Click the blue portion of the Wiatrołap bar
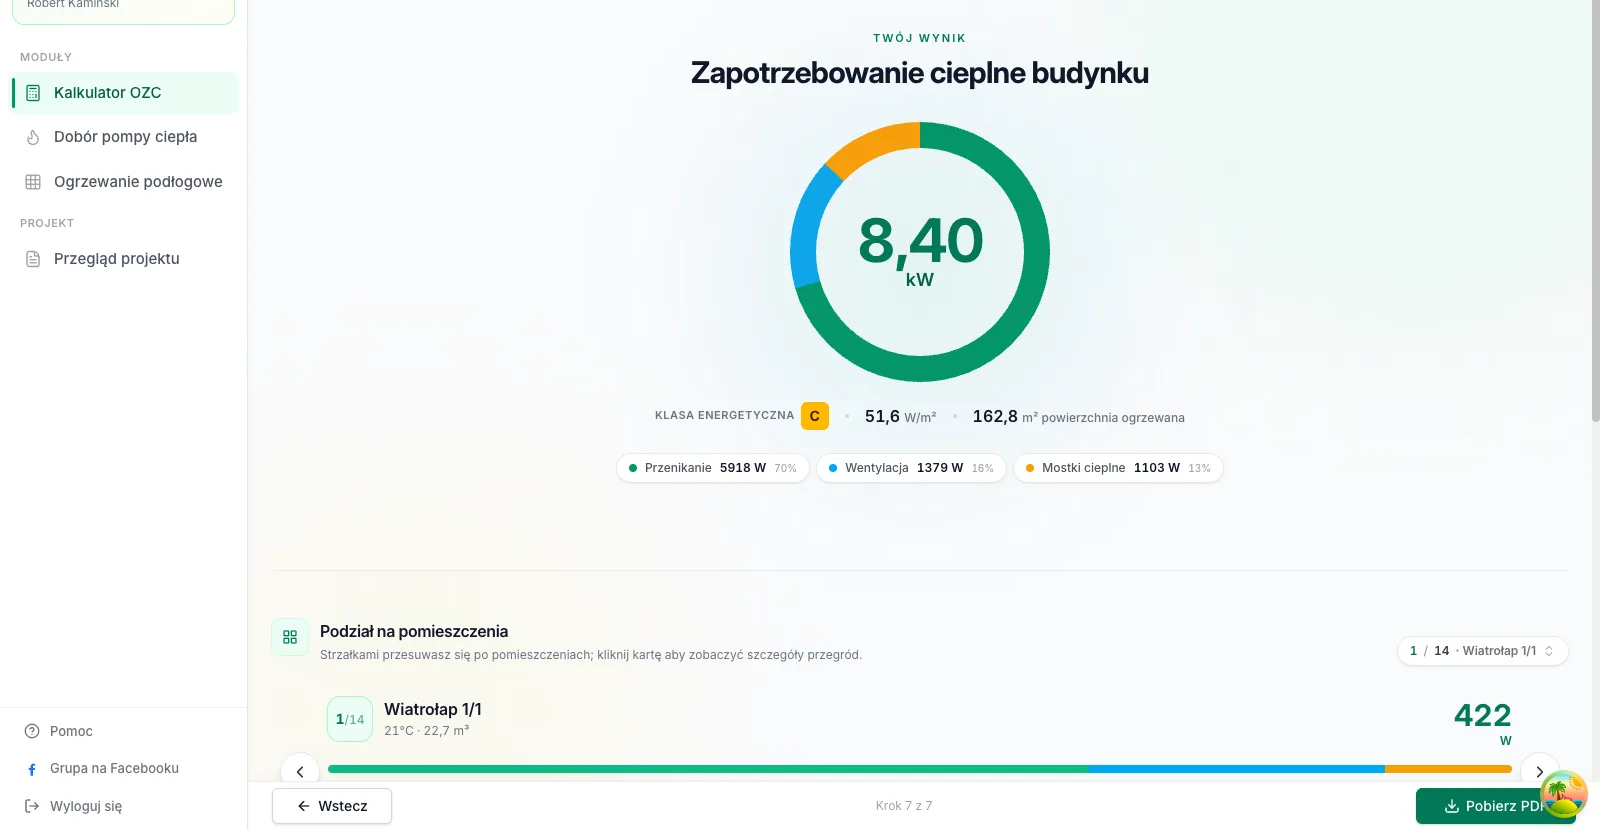1600x830 pixels. coord(1236,769)
